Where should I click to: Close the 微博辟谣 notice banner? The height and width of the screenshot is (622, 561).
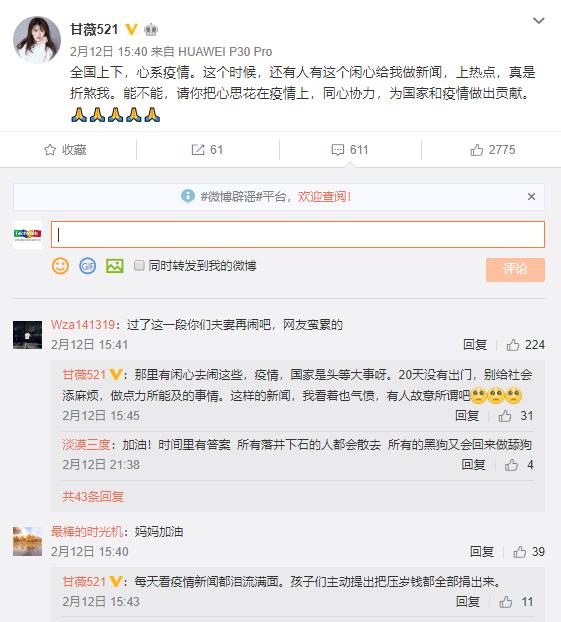click(x=531, y=196)
